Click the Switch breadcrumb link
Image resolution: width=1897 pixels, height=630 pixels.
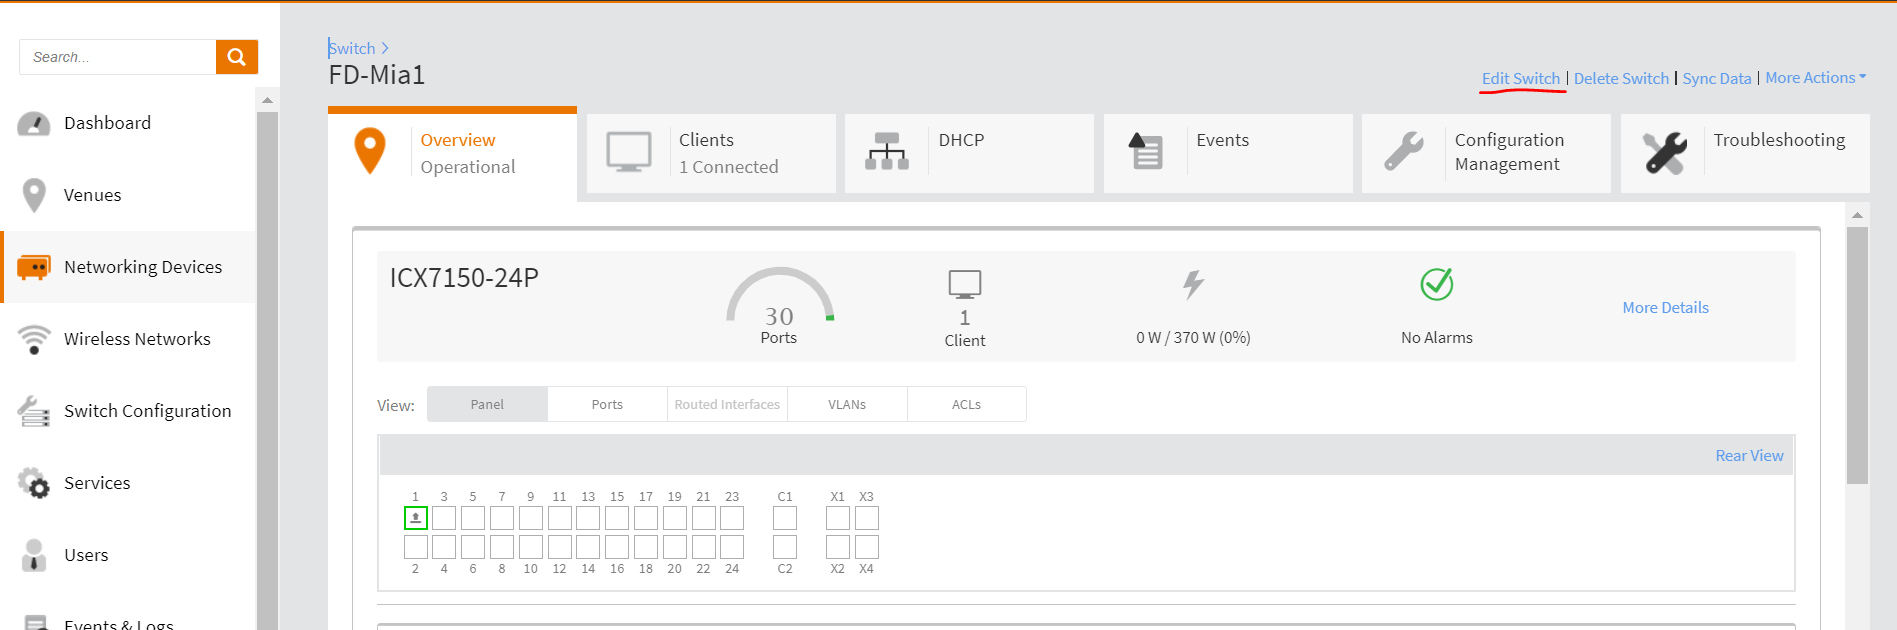click(x=352, y=48)
